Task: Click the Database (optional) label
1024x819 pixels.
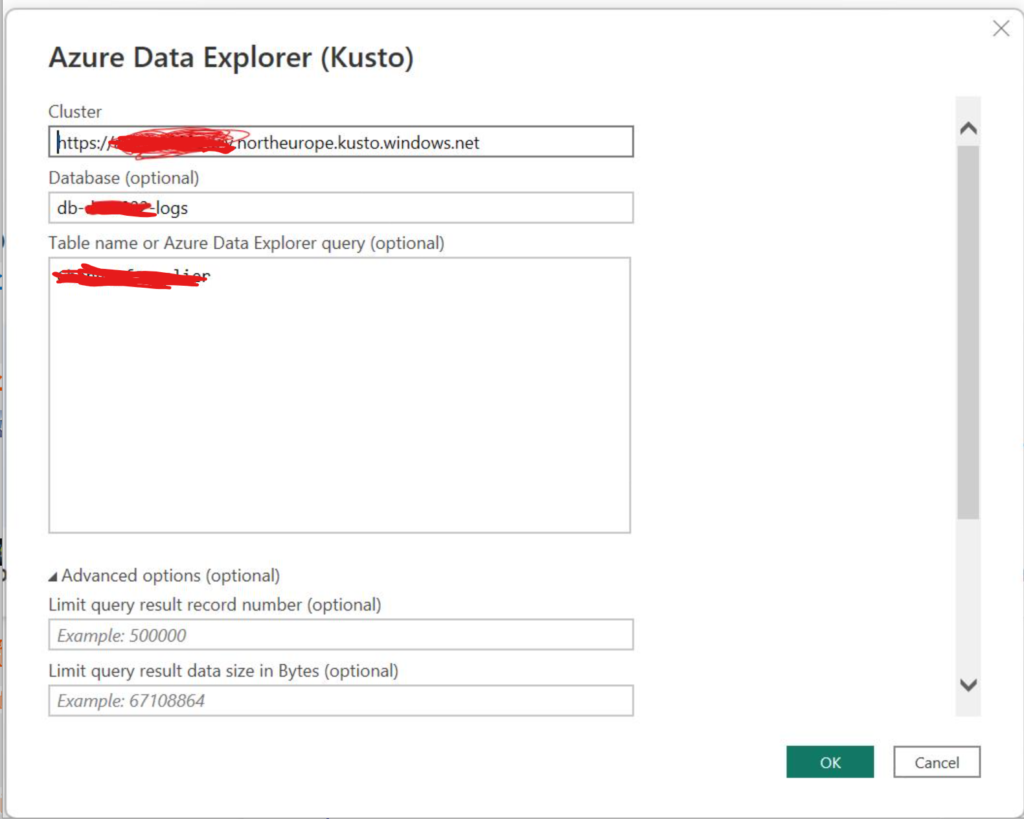Action: tap(124, 178)
